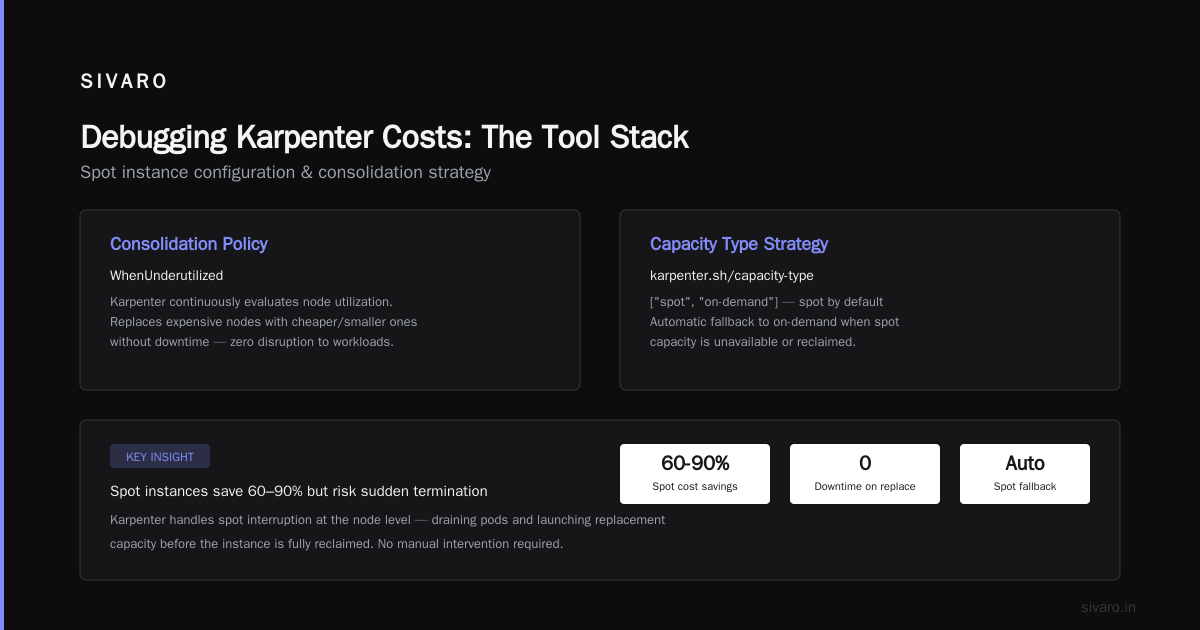
Task: Click 'Replaces expensive nodes with cheaper/smaller ones' line
Action: (264, 321)
